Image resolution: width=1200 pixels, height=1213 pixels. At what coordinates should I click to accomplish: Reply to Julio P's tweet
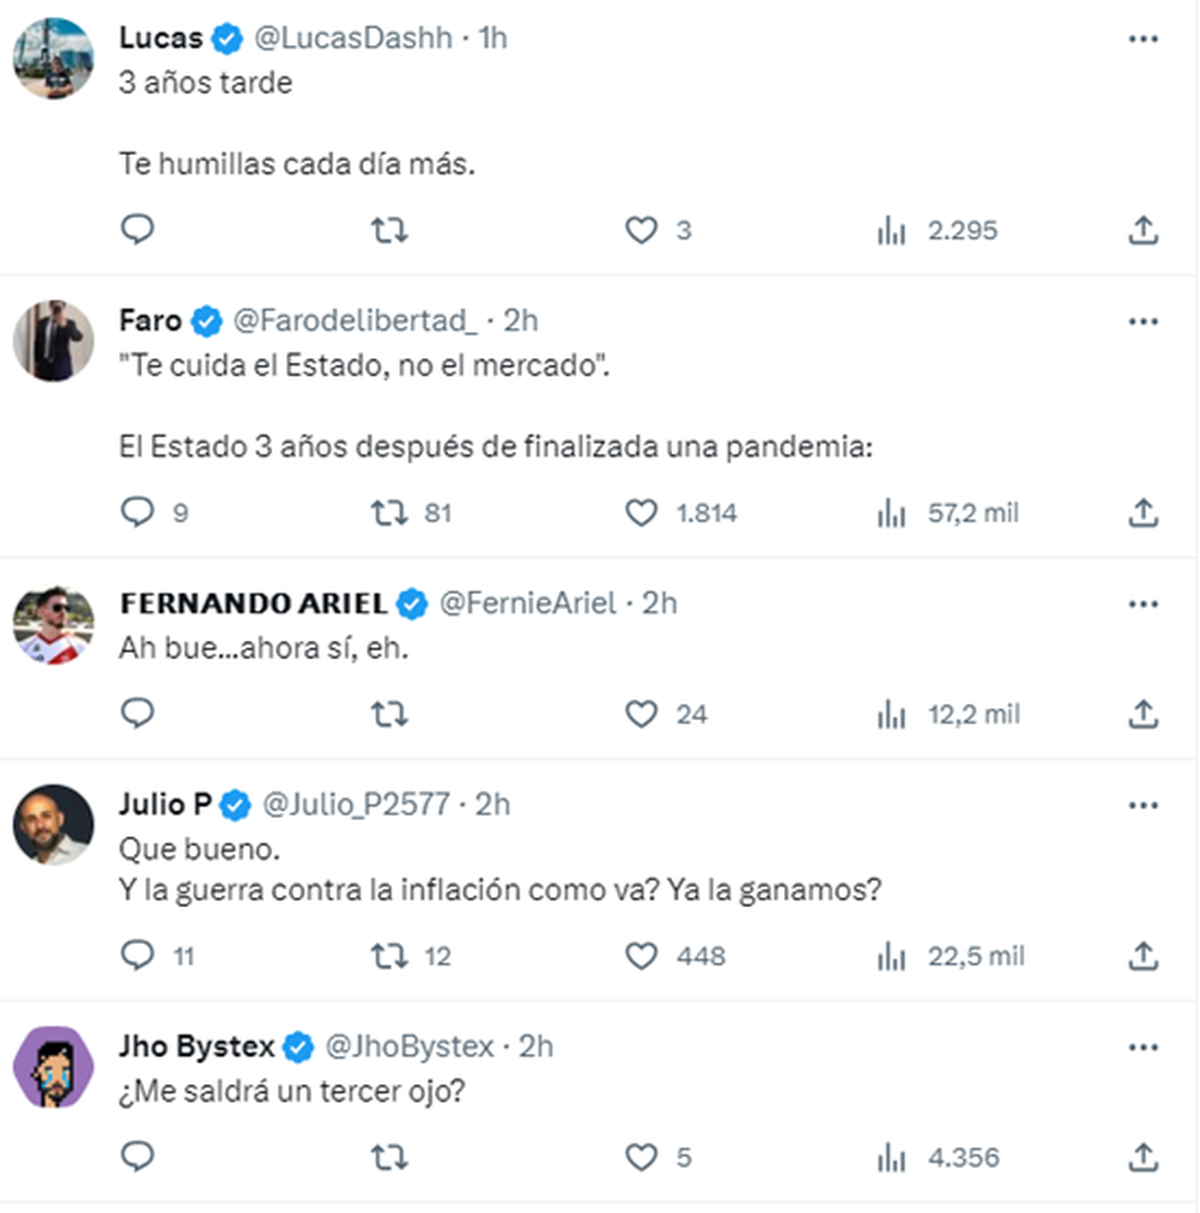(137, 956)
